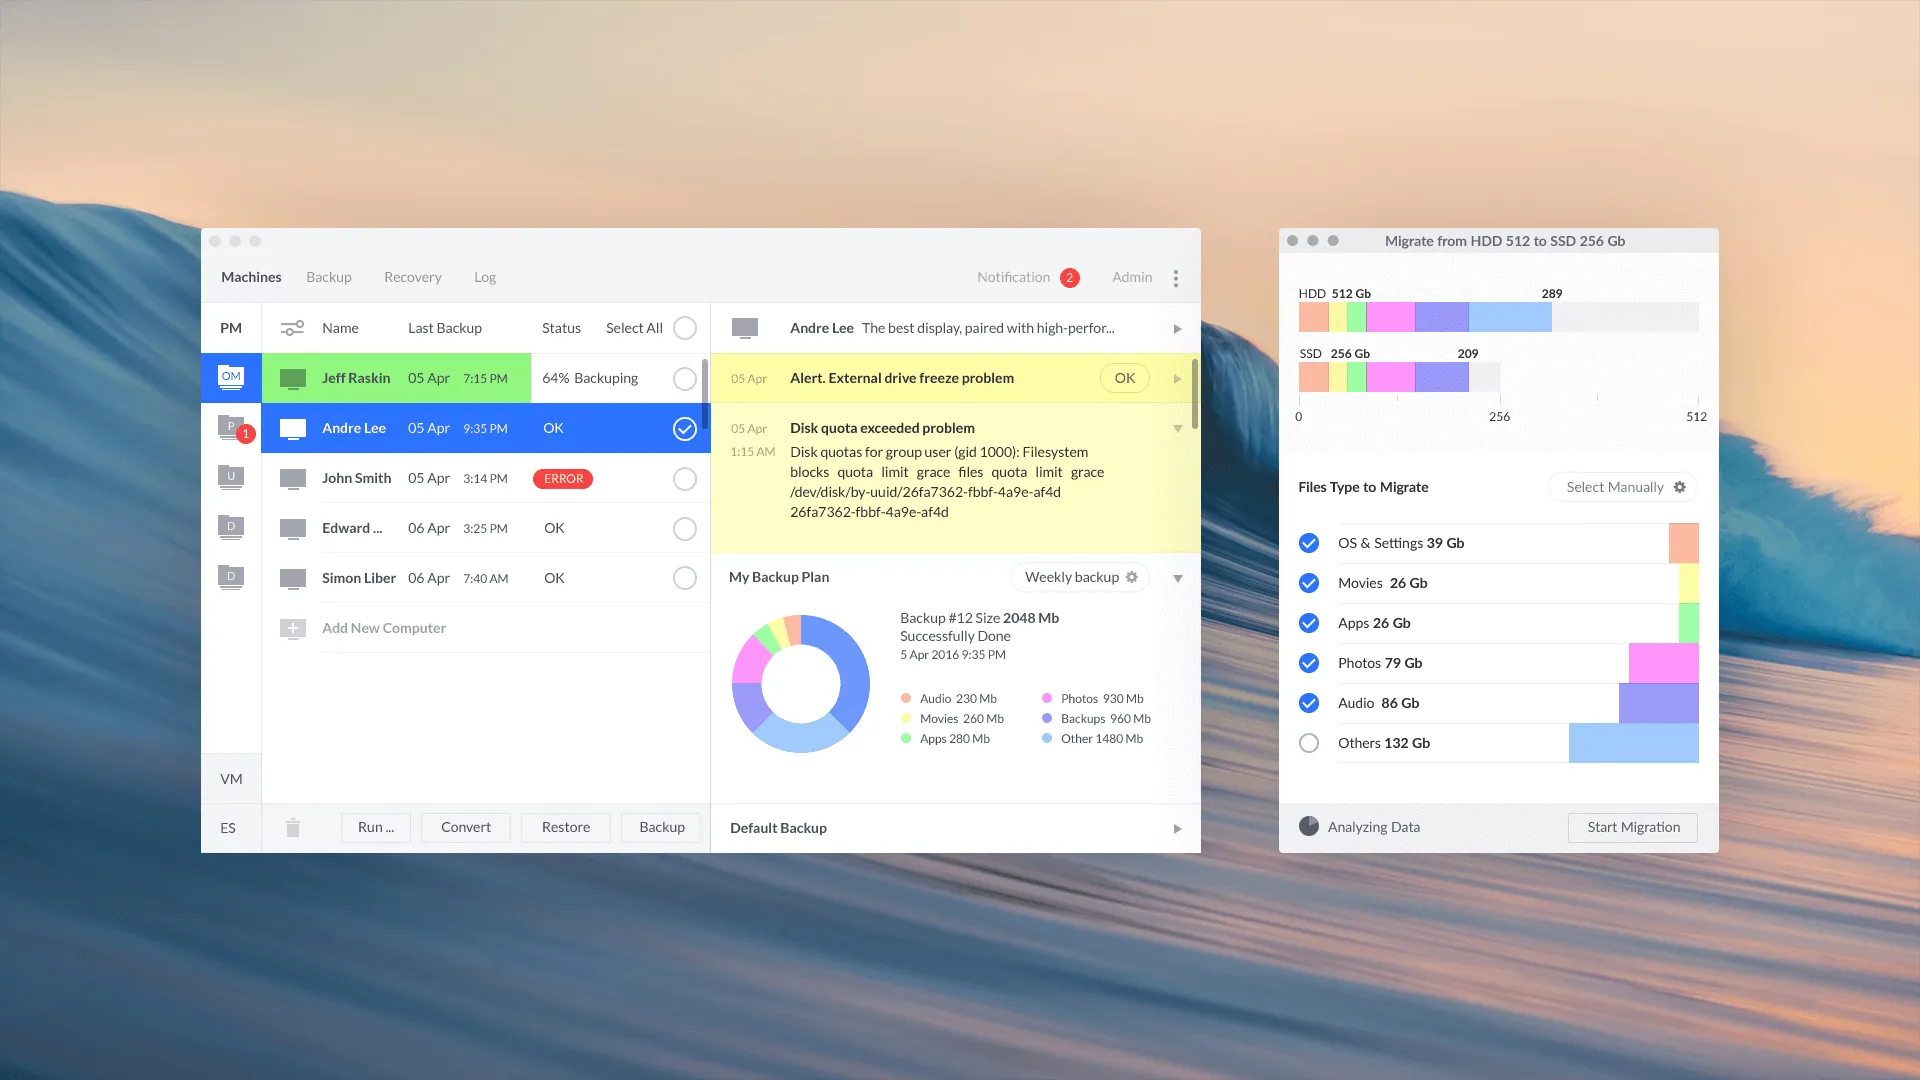Open the filter sliders icon near Name

coord(292,328)
